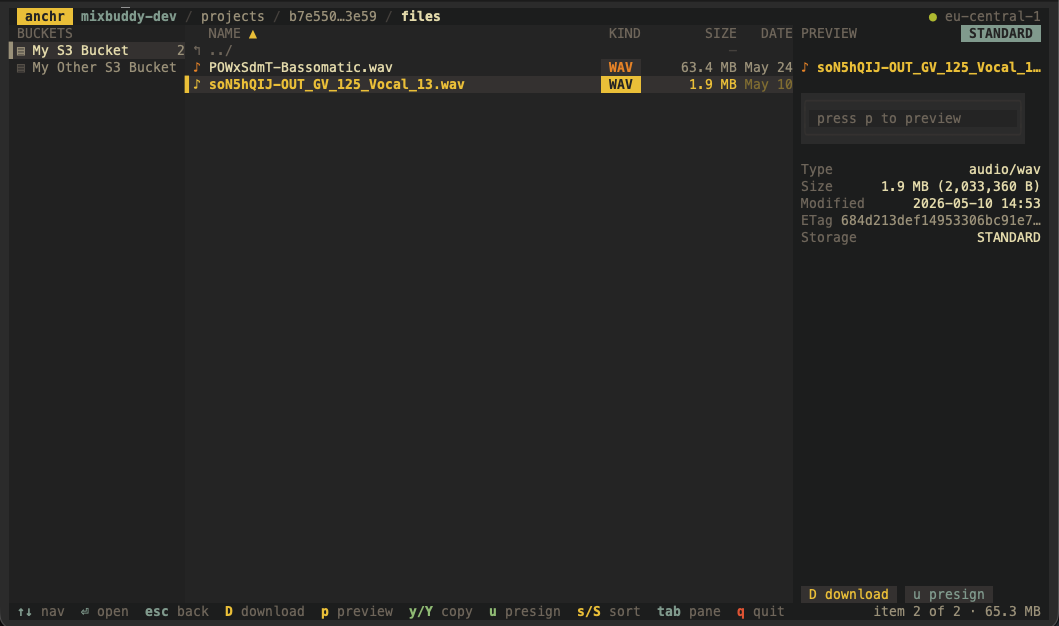Go up via the ../ parent directory row
This screenshot has height=626, width=1059.
click(x=489, y=51)
